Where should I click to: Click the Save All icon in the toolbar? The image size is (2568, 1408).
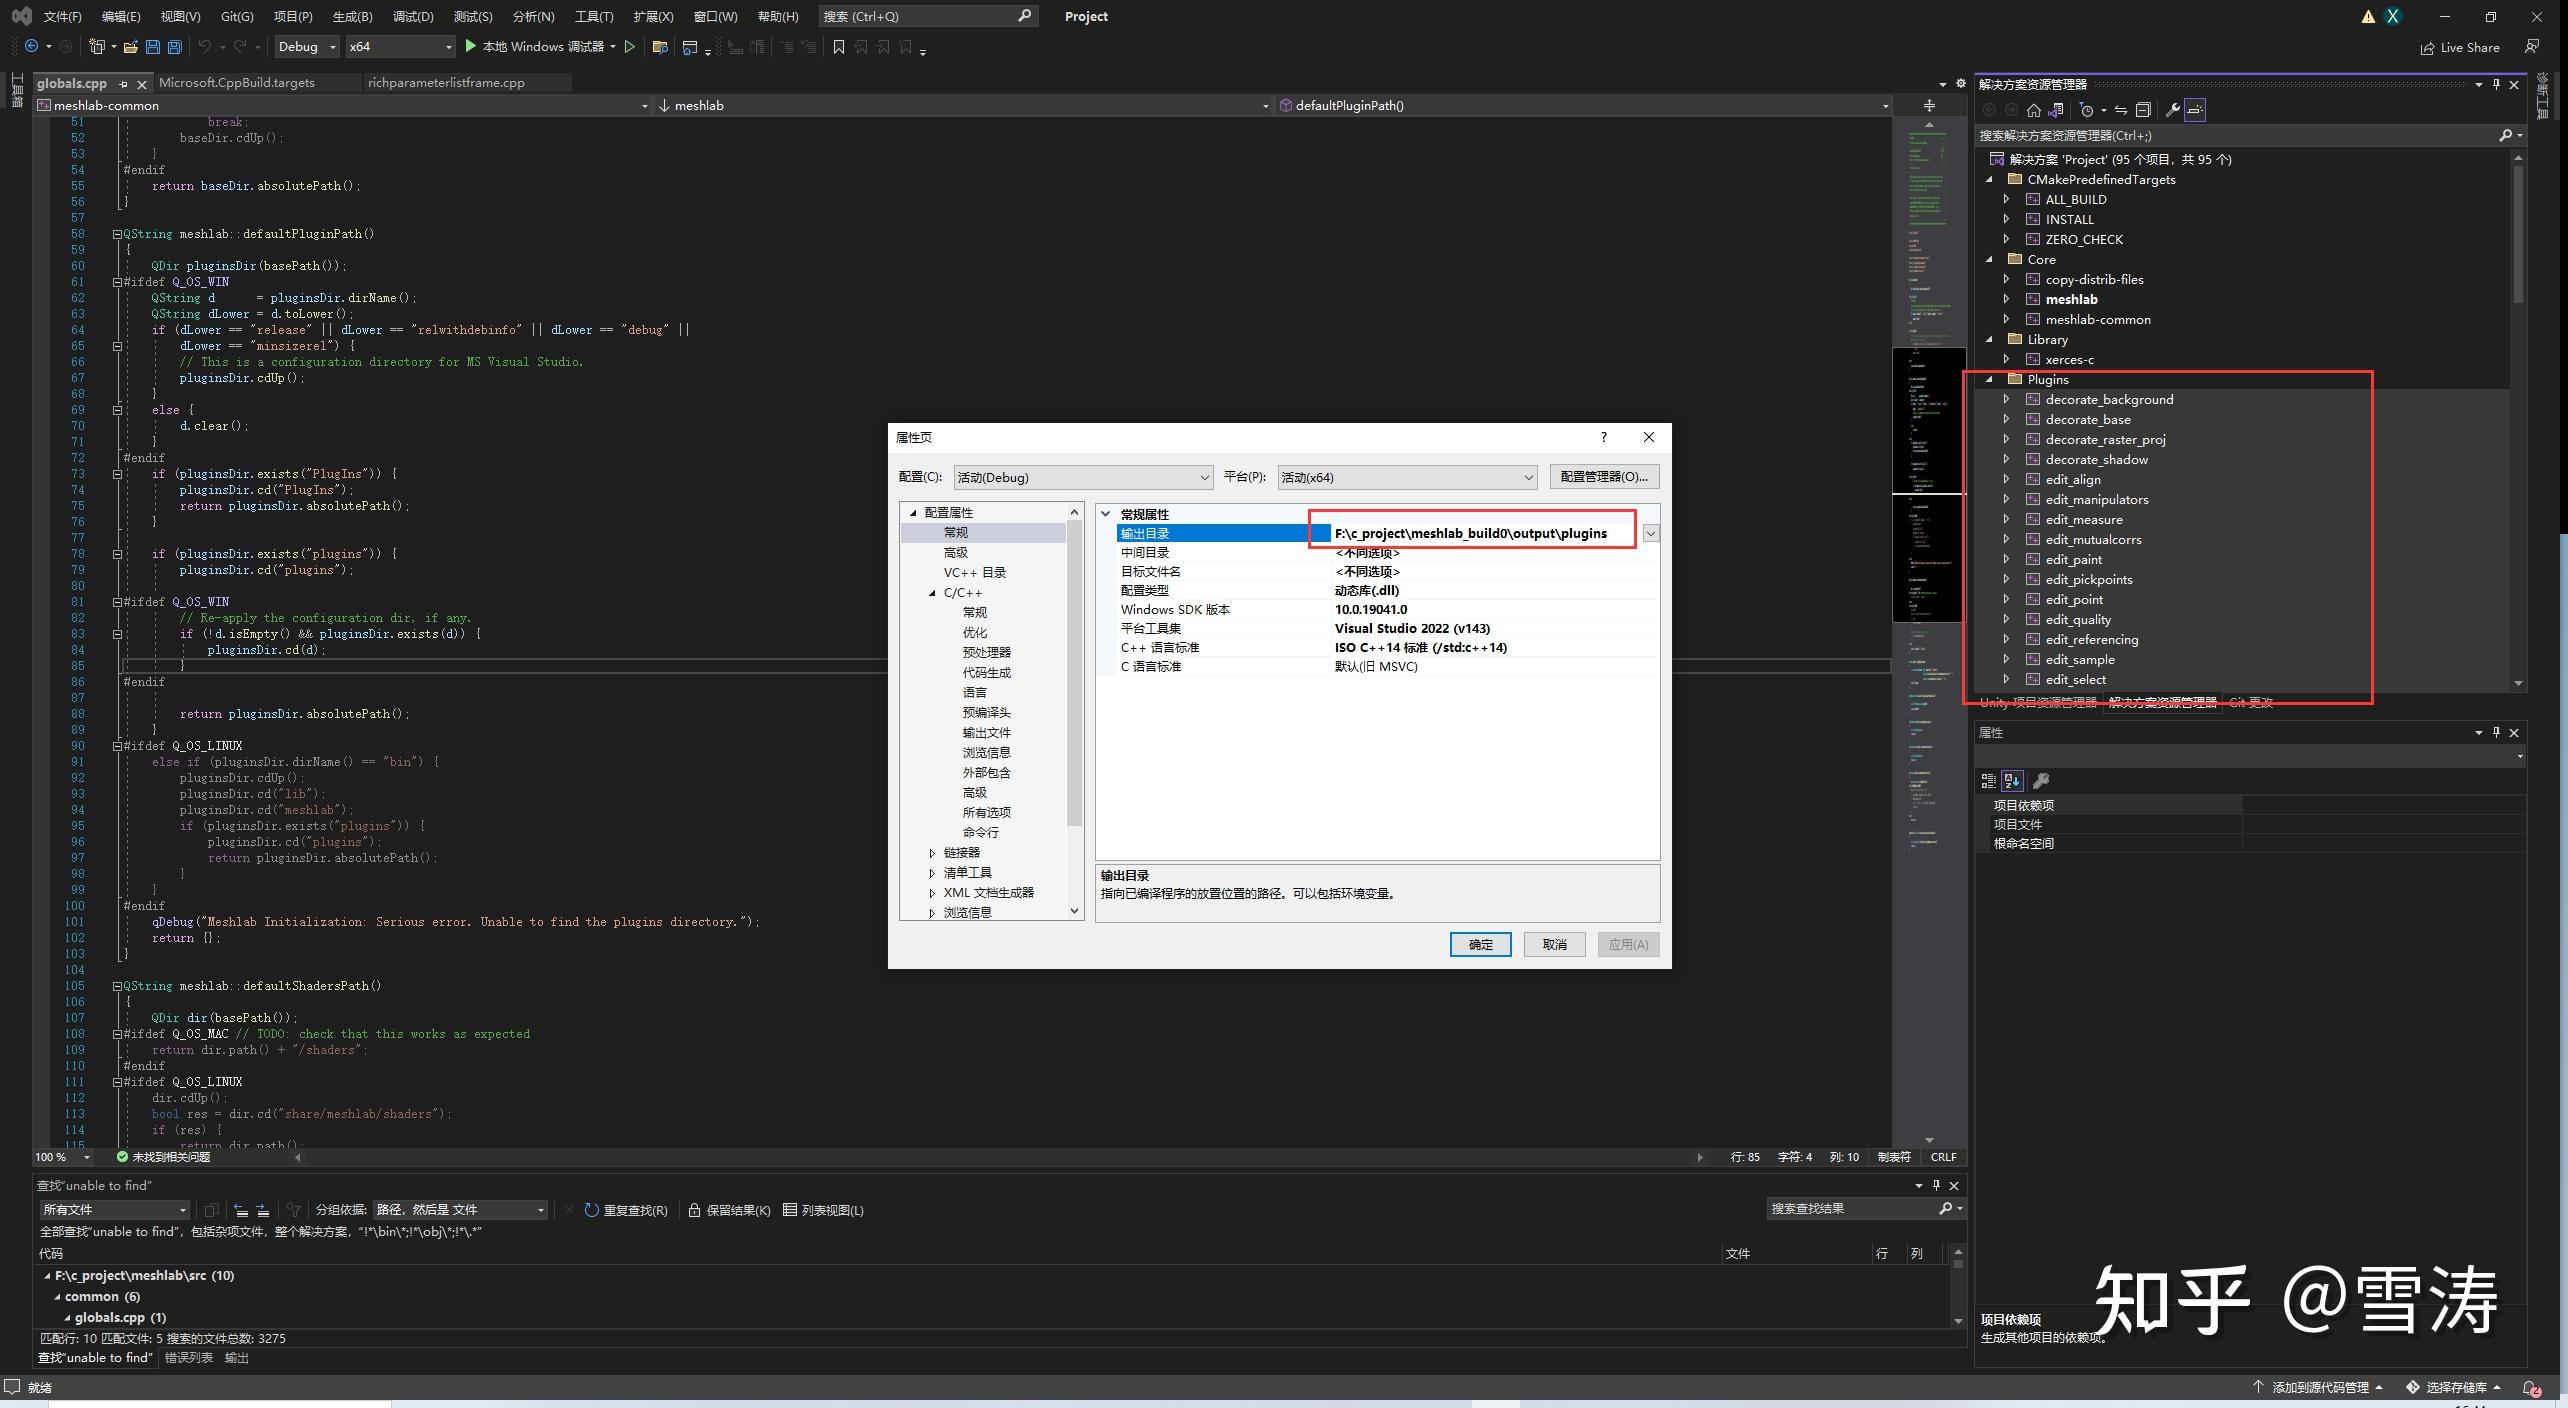tap(174, 46)
